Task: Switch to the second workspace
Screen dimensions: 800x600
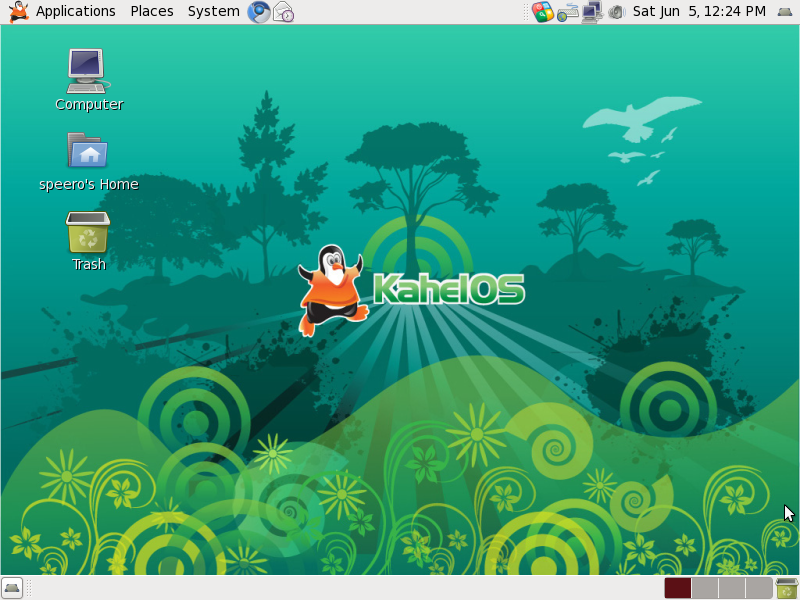Action: [x=703, y=587]
